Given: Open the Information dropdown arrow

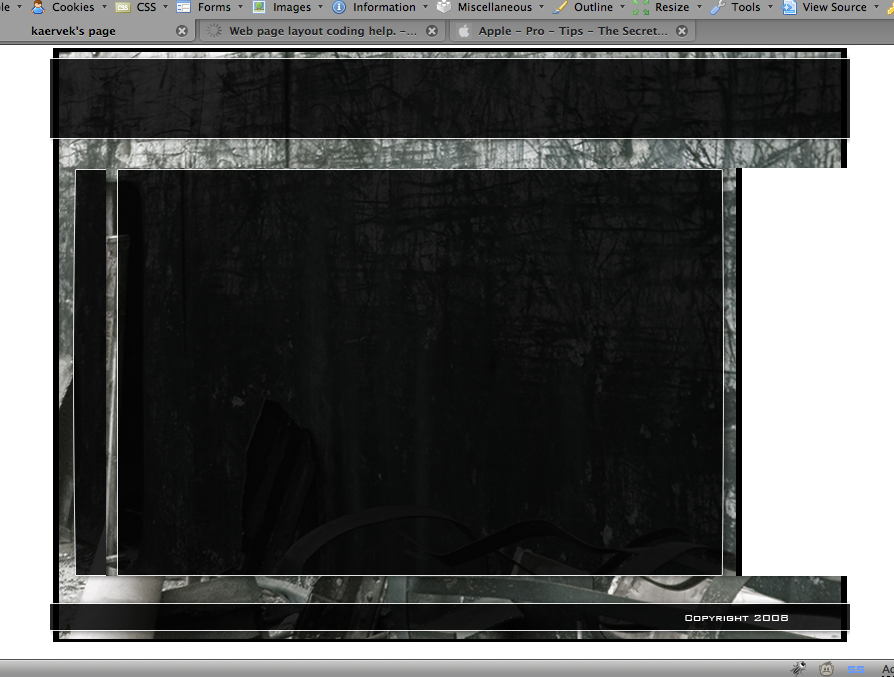Looking at the screenshot, I should click(x=425, y=7).
